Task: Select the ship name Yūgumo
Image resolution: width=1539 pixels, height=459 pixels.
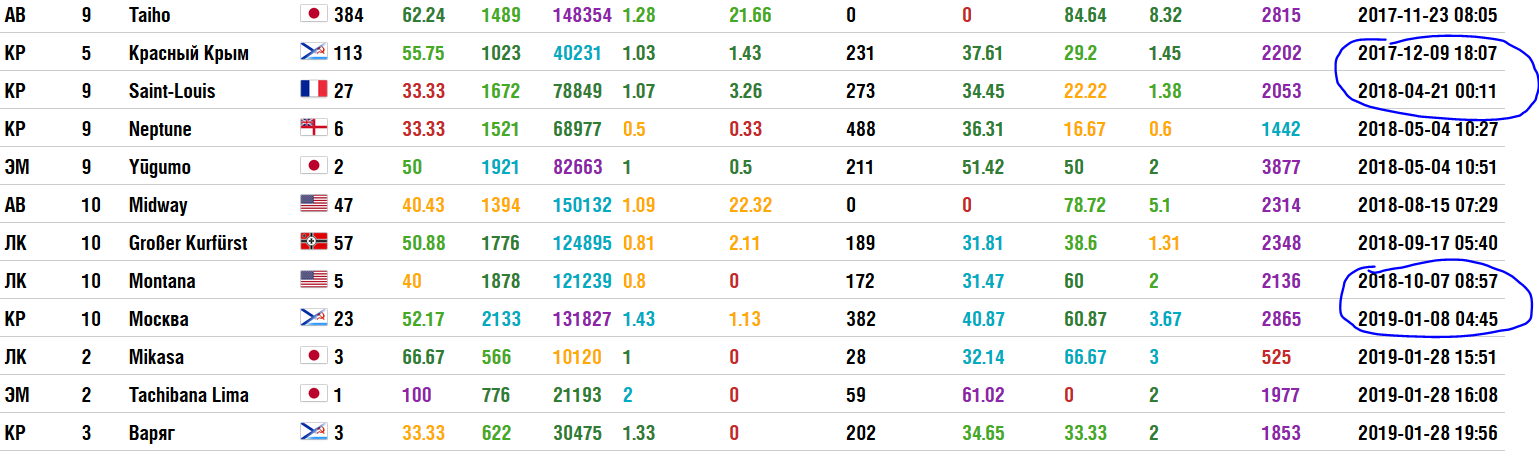Action: pyautogui.click(x=159, y=167)
